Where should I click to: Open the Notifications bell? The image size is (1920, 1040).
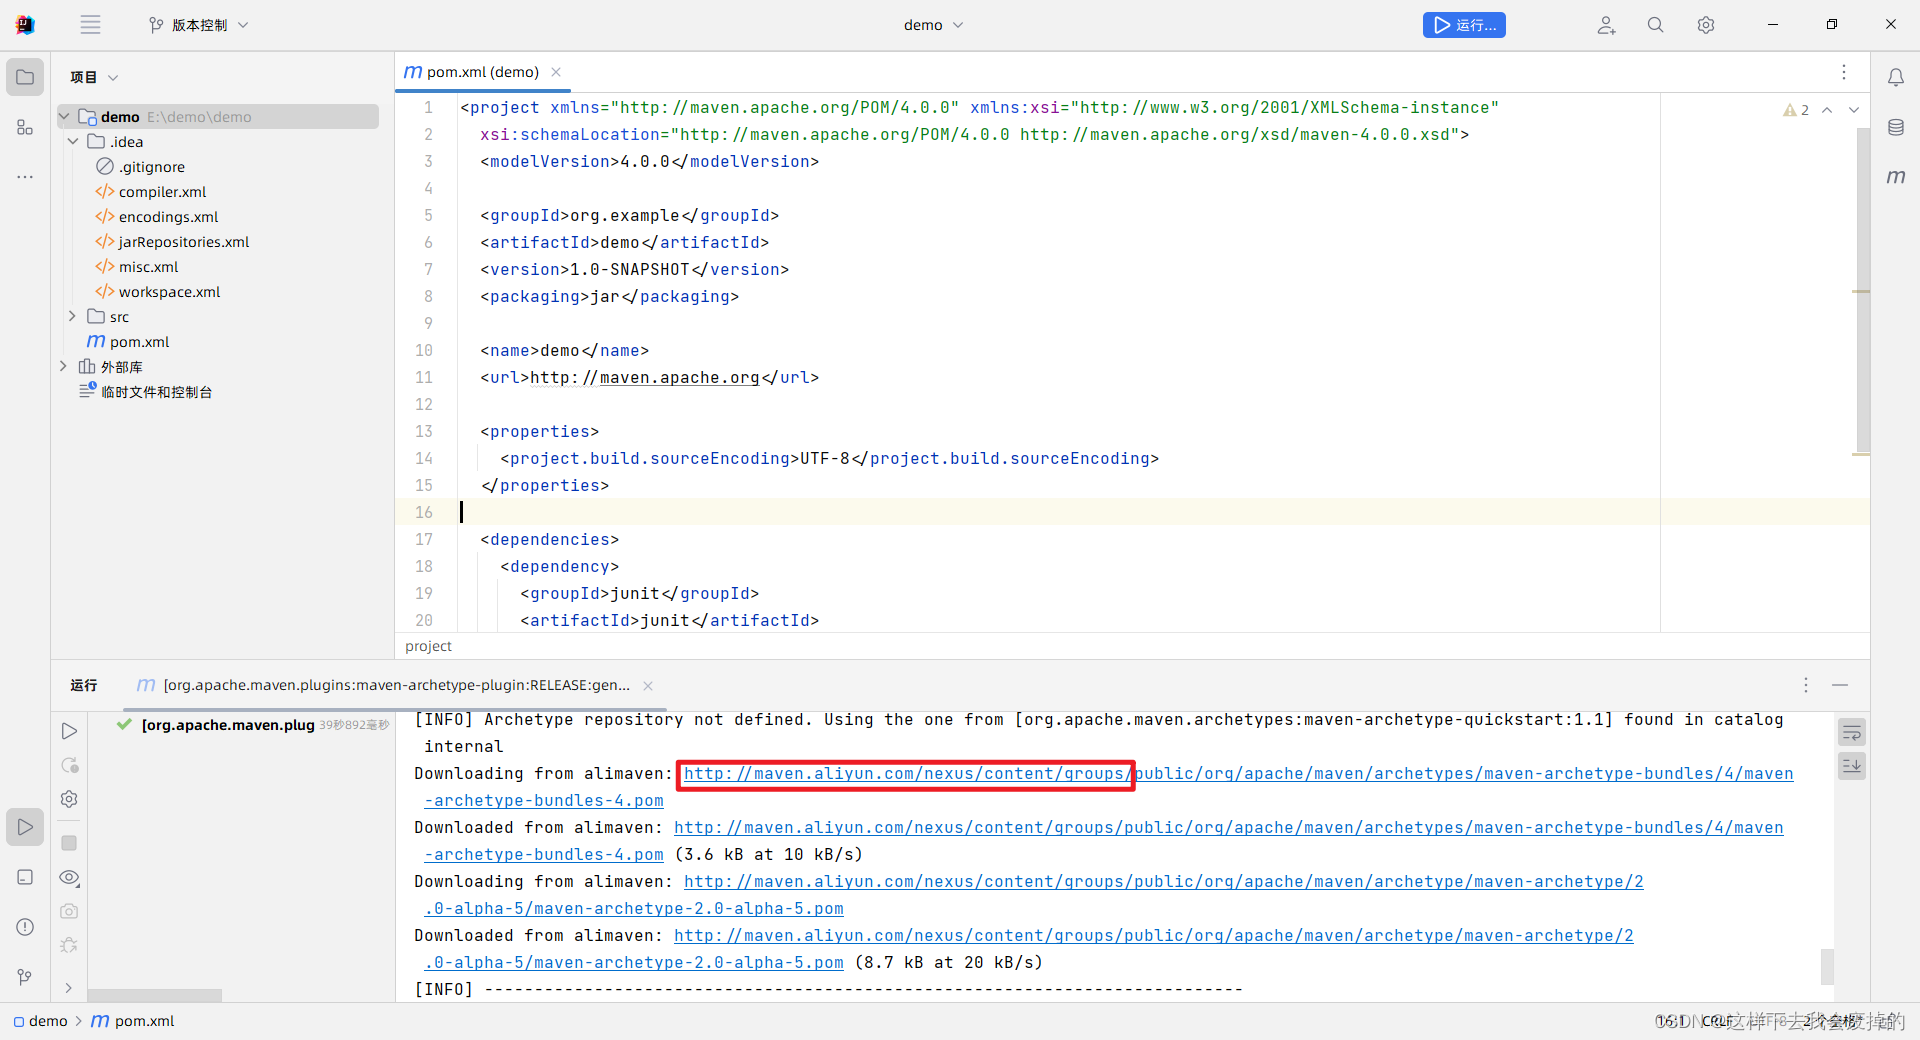pos(1896,77)
